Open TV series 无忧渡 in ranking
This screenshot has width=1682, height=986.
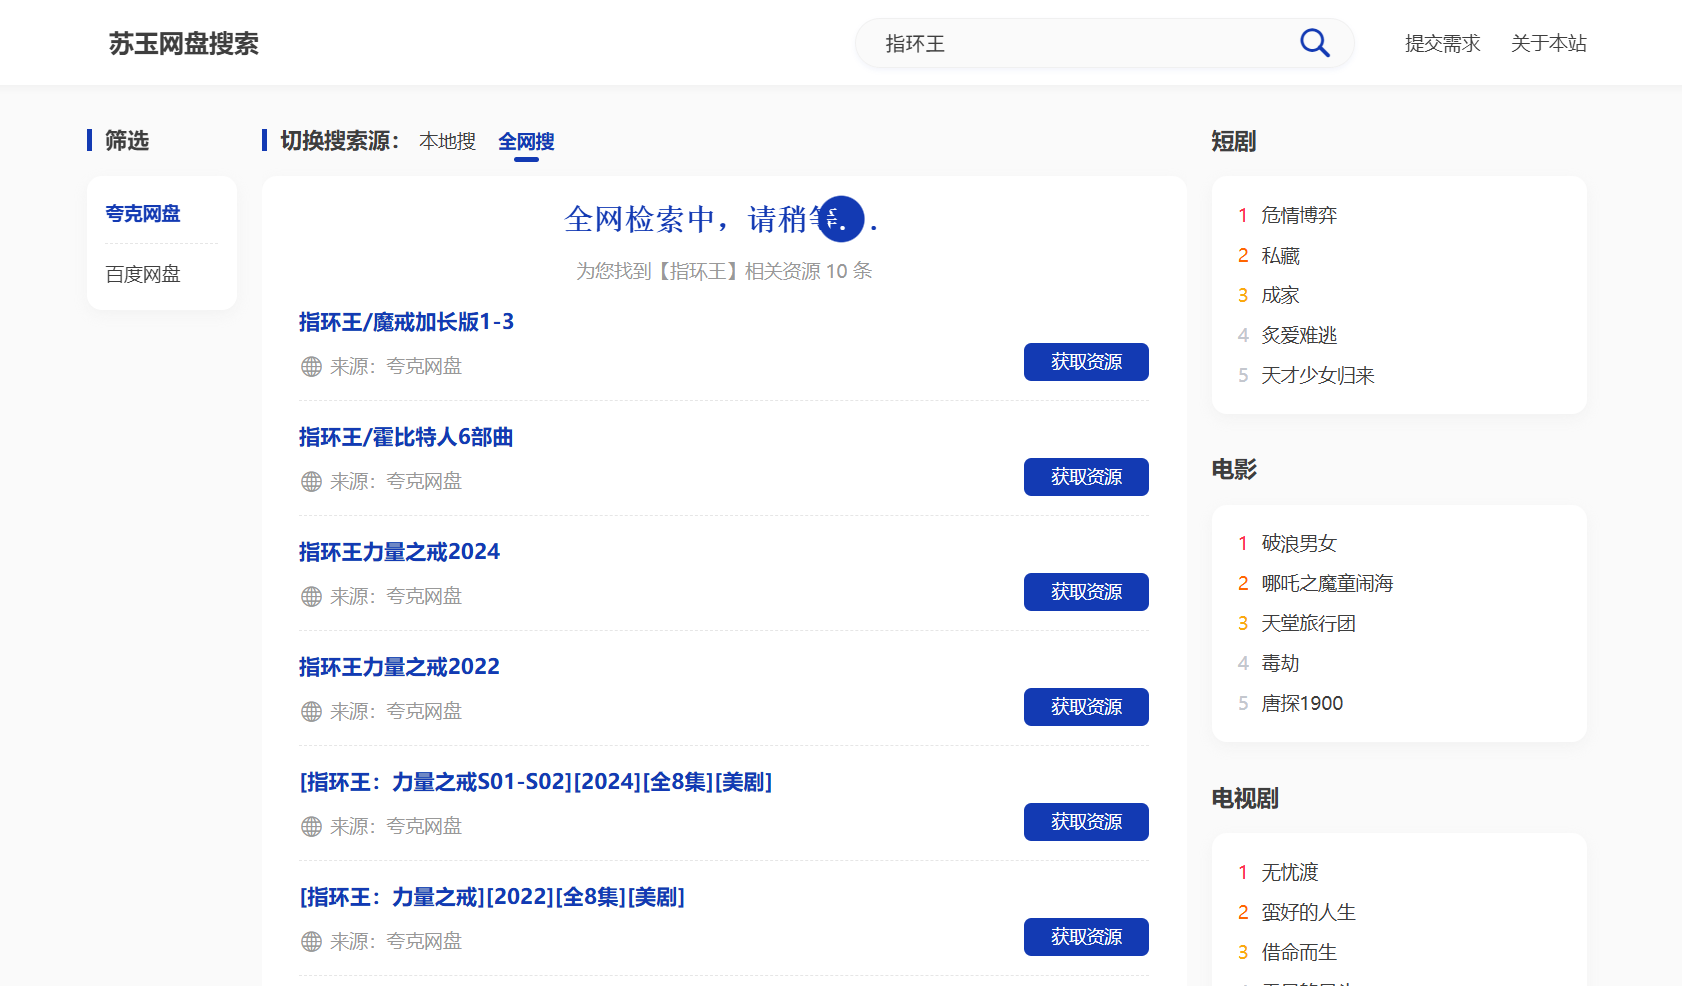pos(1289,872)
